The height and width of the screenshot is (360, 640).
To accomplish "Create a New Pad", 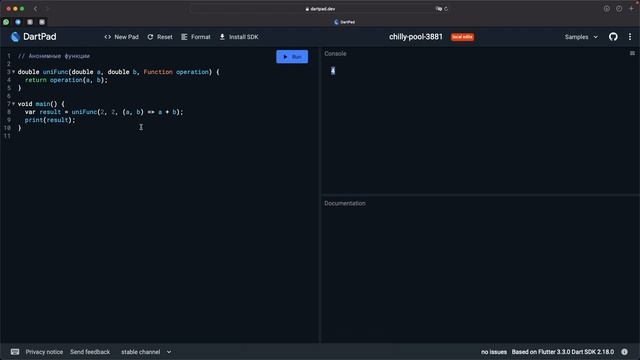I will coord(121,37).
